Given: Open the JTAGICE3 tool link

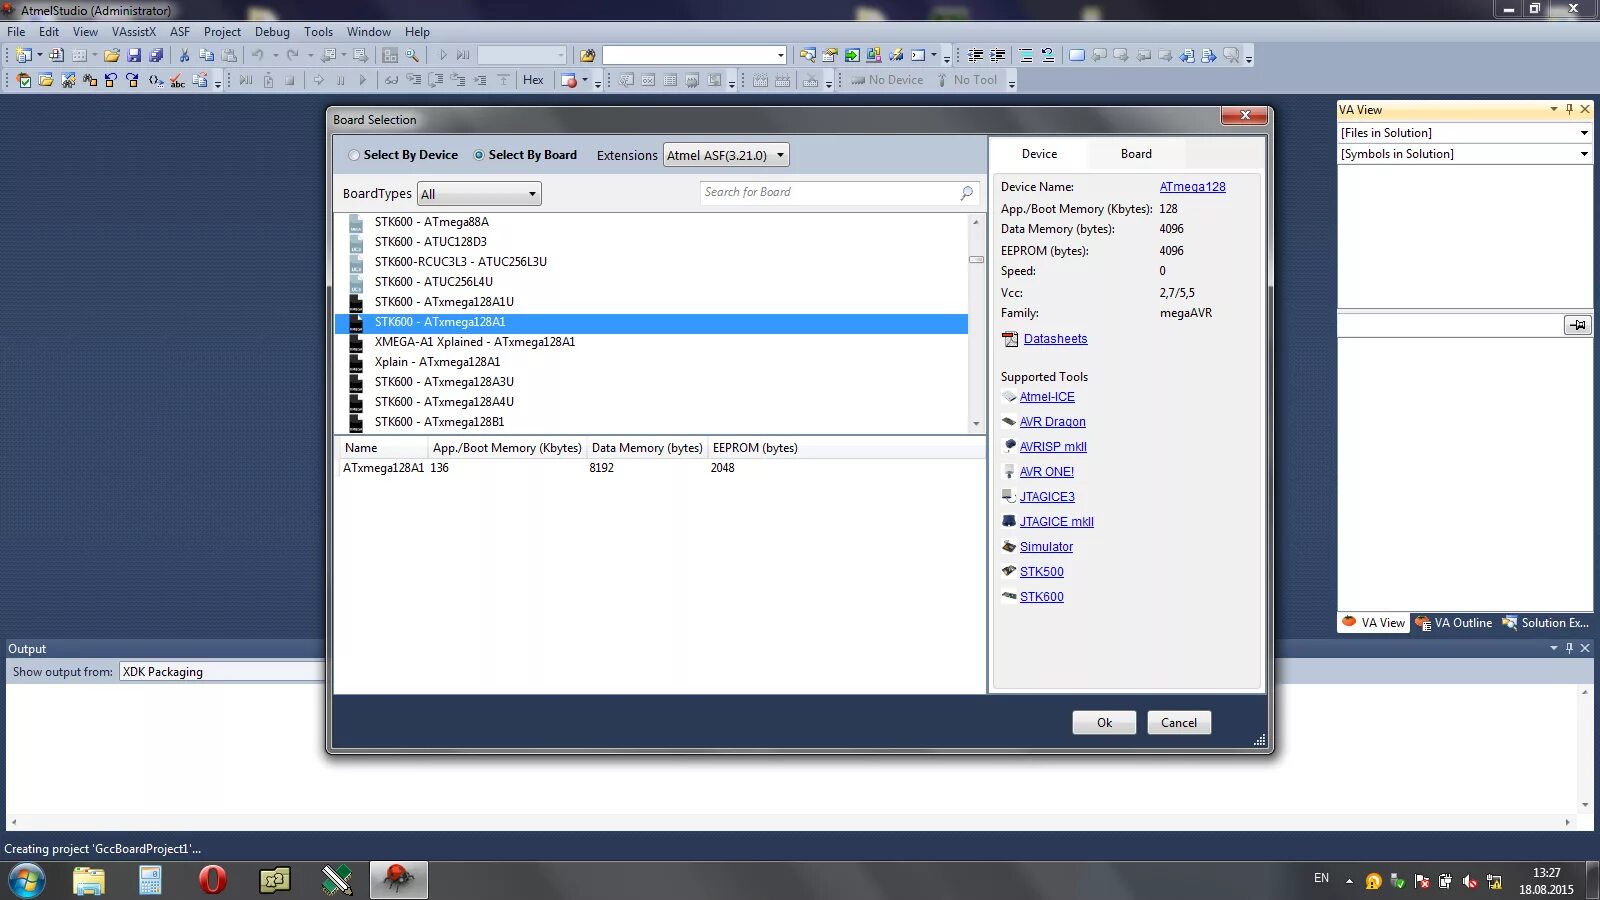Looking at the screenshot, I should [1047, 497].
